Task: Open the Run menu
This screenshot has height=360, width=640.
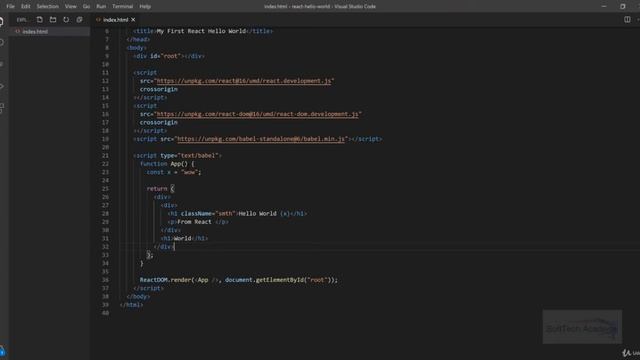Action: (101, 7)
